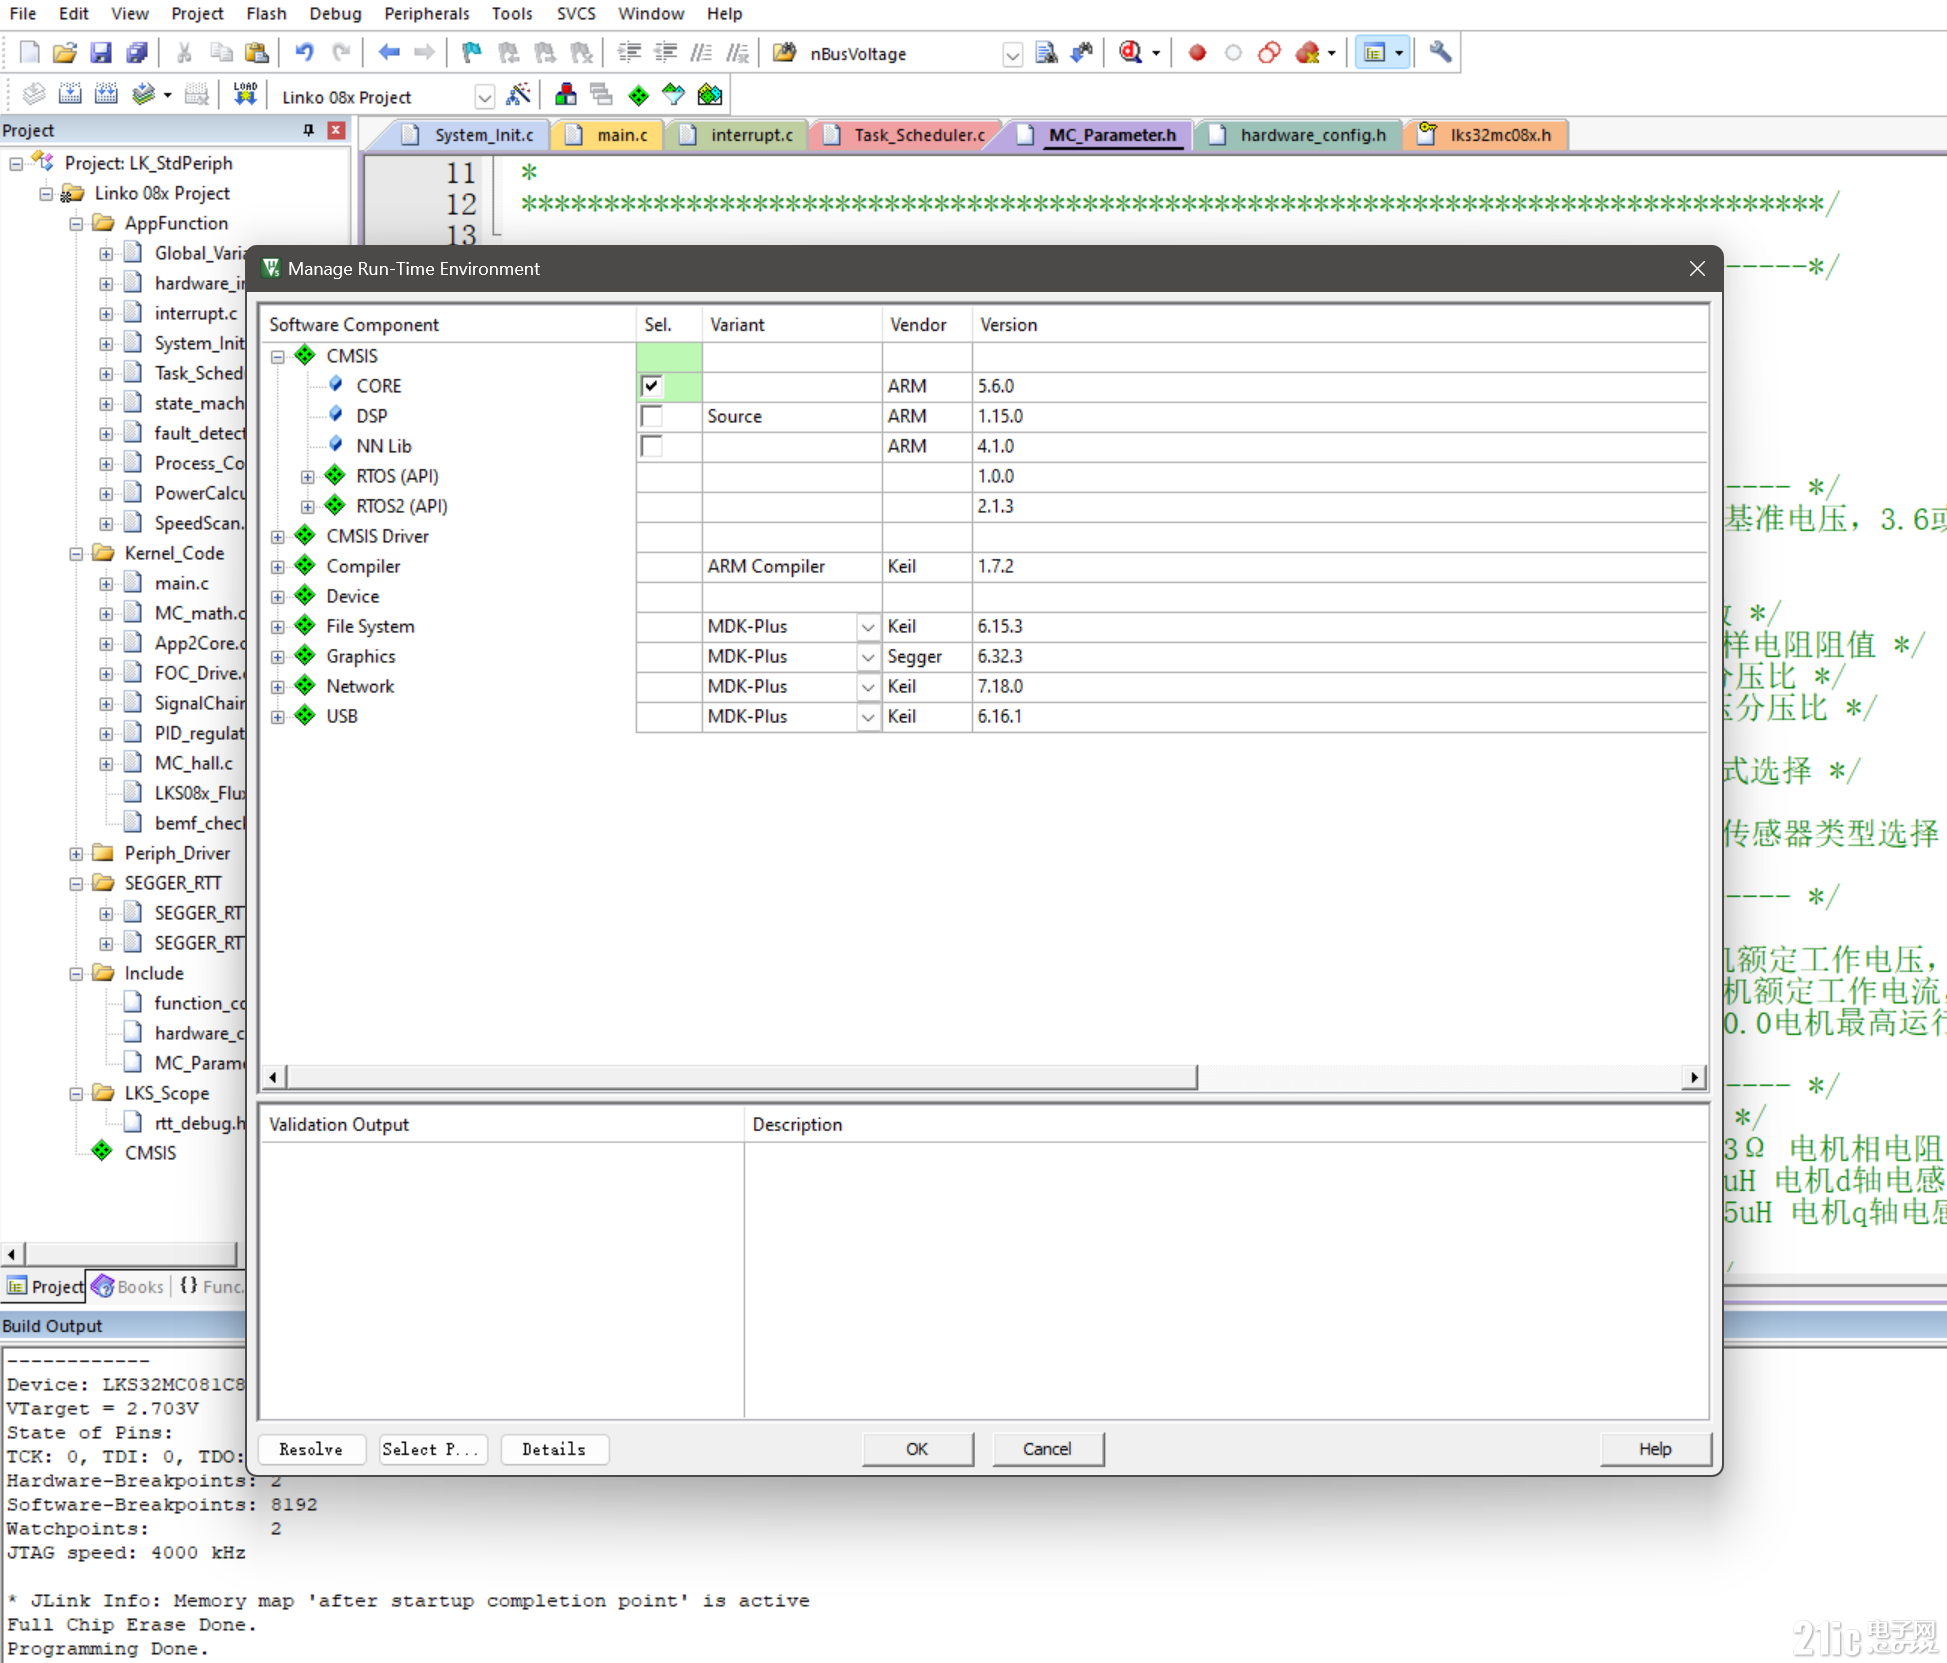Click the green diamond Manage Run-Time Environment toolbar icon

pos(638,95)
